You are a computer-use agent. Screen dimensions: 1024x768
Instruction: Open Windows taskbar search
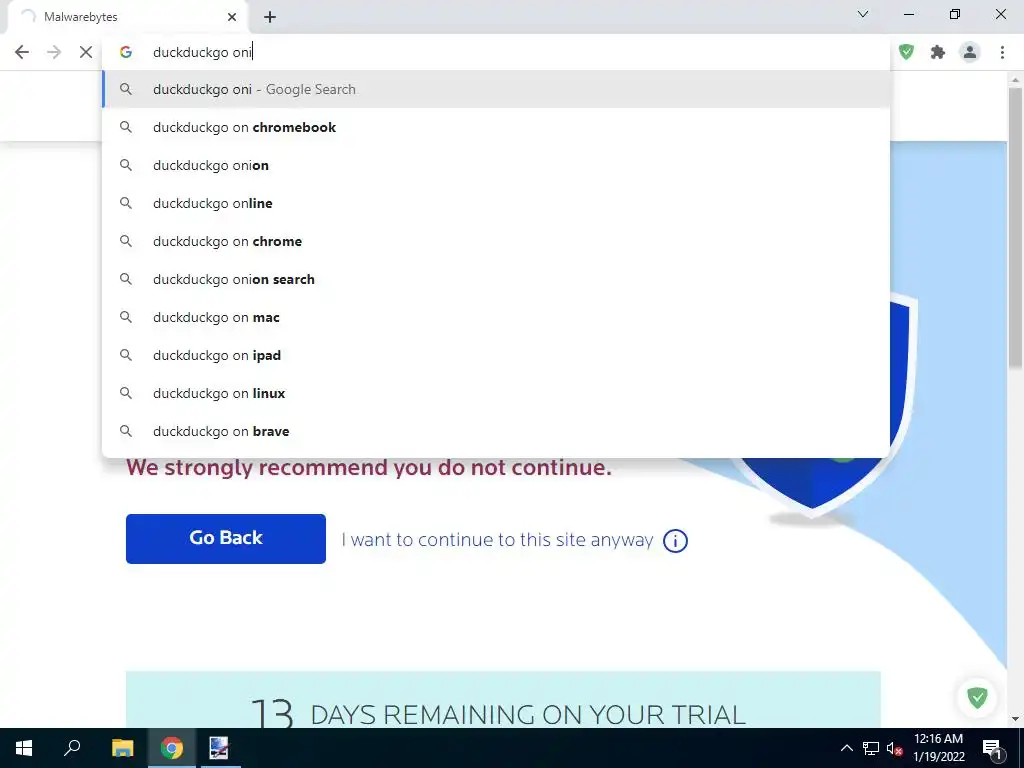pyautogui.click(x=72, y=748)
